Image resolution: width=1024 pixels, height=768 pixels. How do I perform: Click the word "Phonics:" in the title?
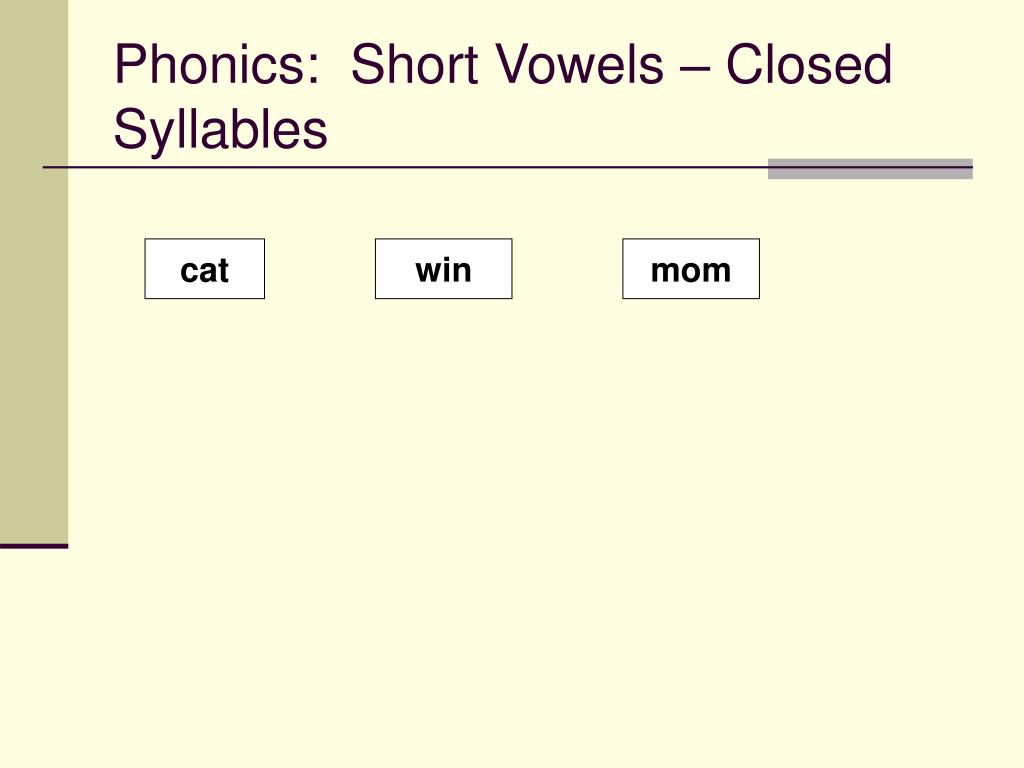point(218,64)
